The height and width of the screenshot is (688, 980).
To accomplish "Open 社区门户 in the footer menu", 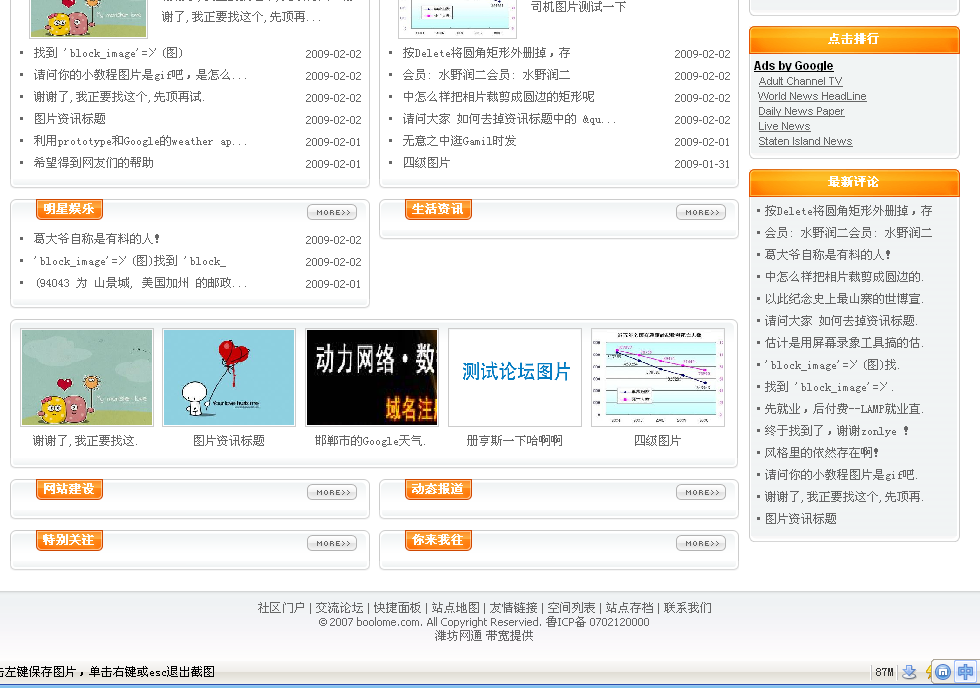I will point(281,608).
